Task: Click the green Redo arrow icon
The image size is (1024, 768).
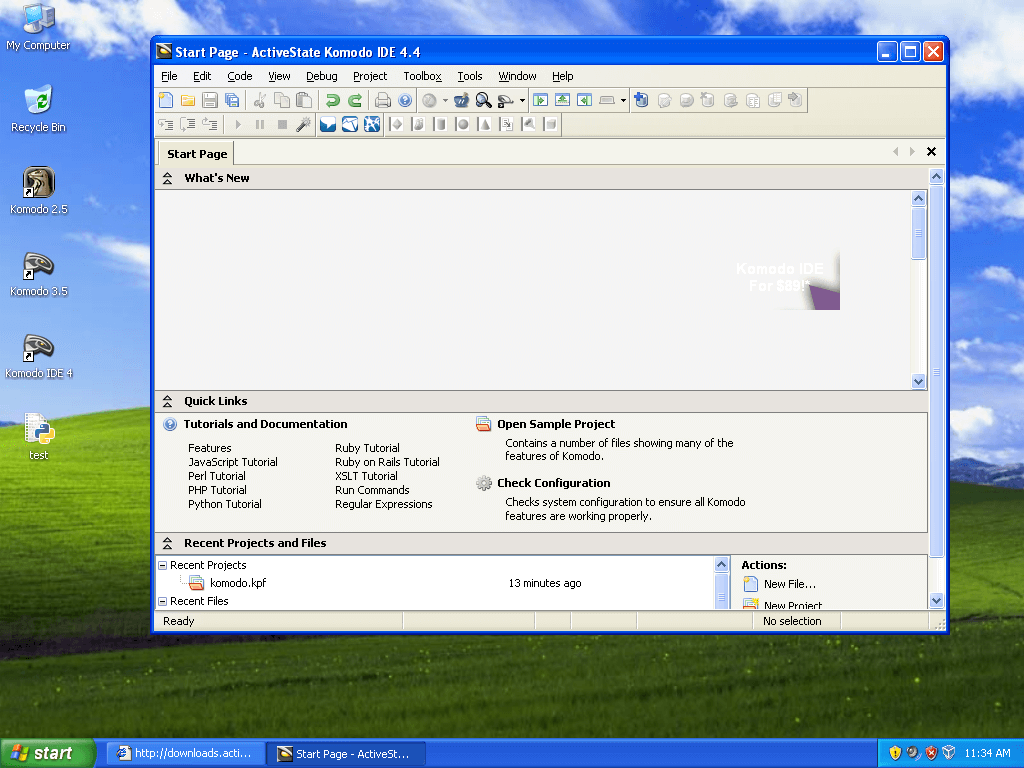Action: pyautogui.click(x=355, y=100)
